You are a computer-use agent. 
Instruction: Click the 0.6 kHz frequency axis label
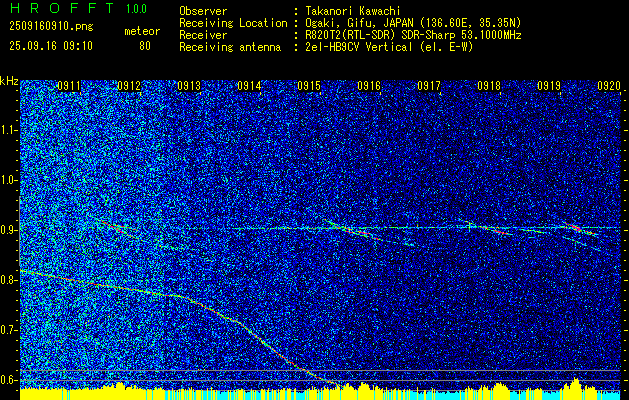(9, 380)
